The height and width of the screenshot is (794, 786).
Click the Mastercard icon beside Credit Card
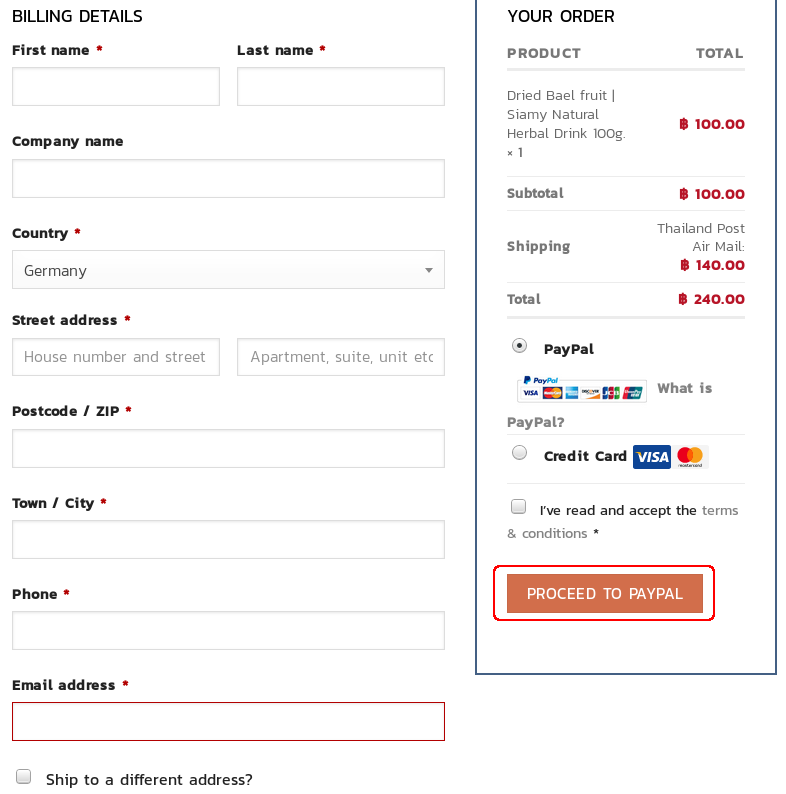coord(690,457)
